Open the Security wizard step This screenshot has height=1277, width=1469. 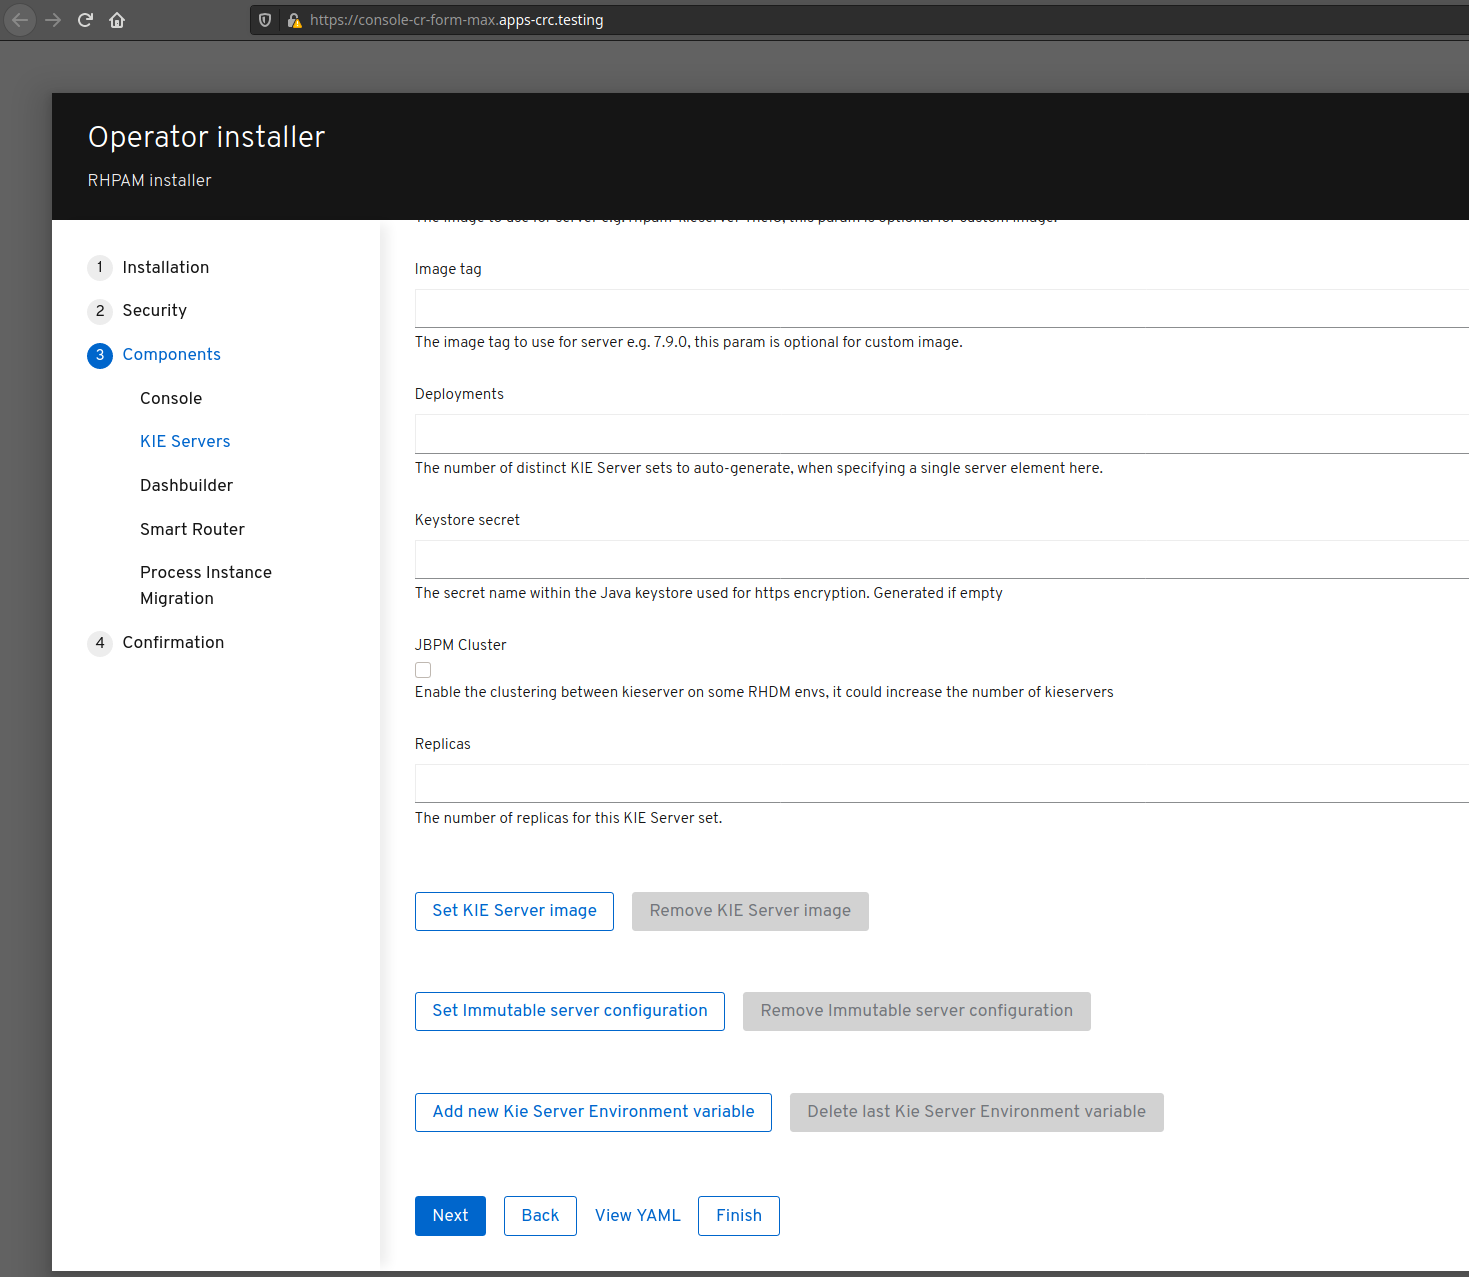coord(154,310)
